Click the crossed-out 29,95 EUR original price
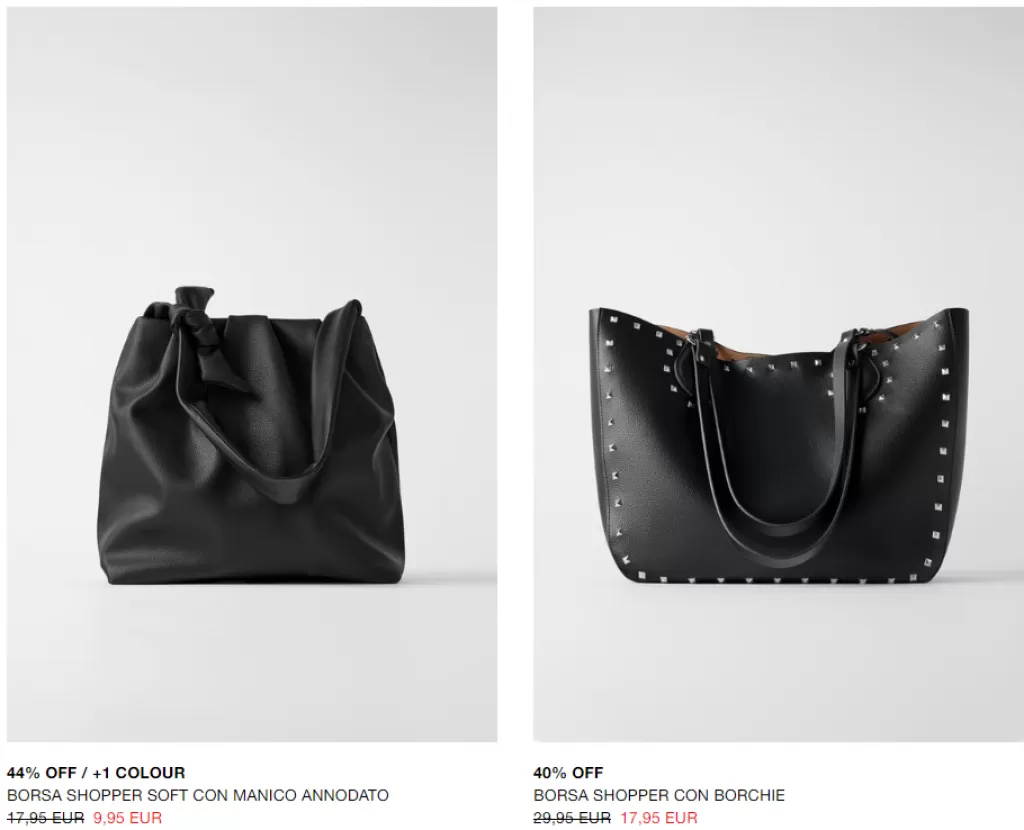This screenshot has height=830, width=1024. 572,818
